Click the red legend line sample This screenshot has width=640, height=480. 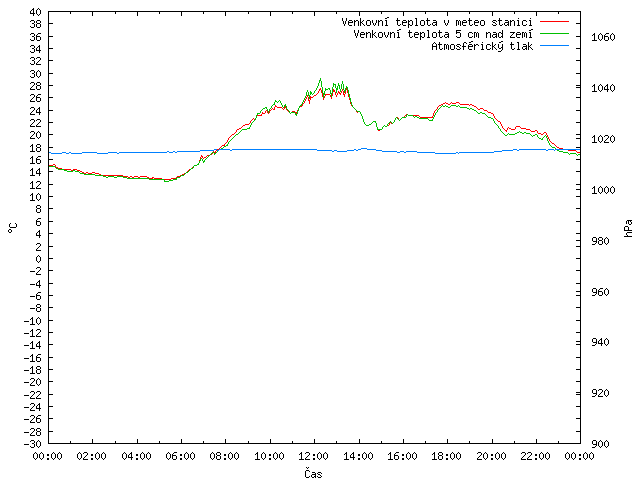[554, 21]
